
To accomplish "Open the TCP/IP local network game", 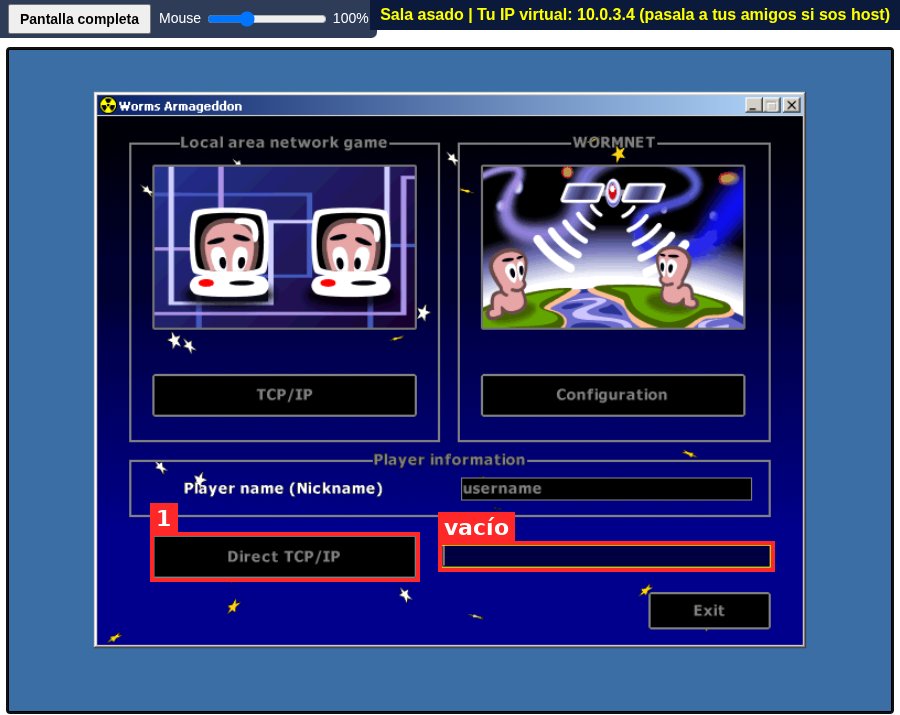I will (x=285, y=395).
